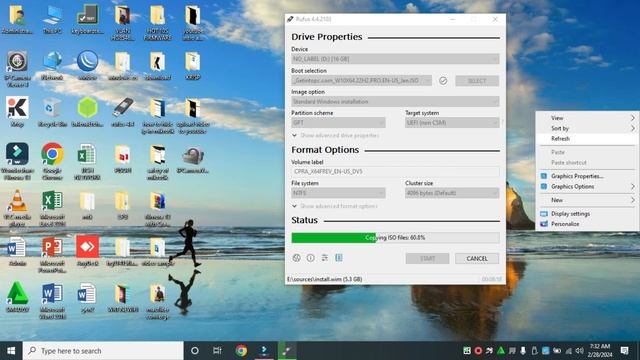Show the Rufus log icon
Screen dimensions: 640x360
339,258
